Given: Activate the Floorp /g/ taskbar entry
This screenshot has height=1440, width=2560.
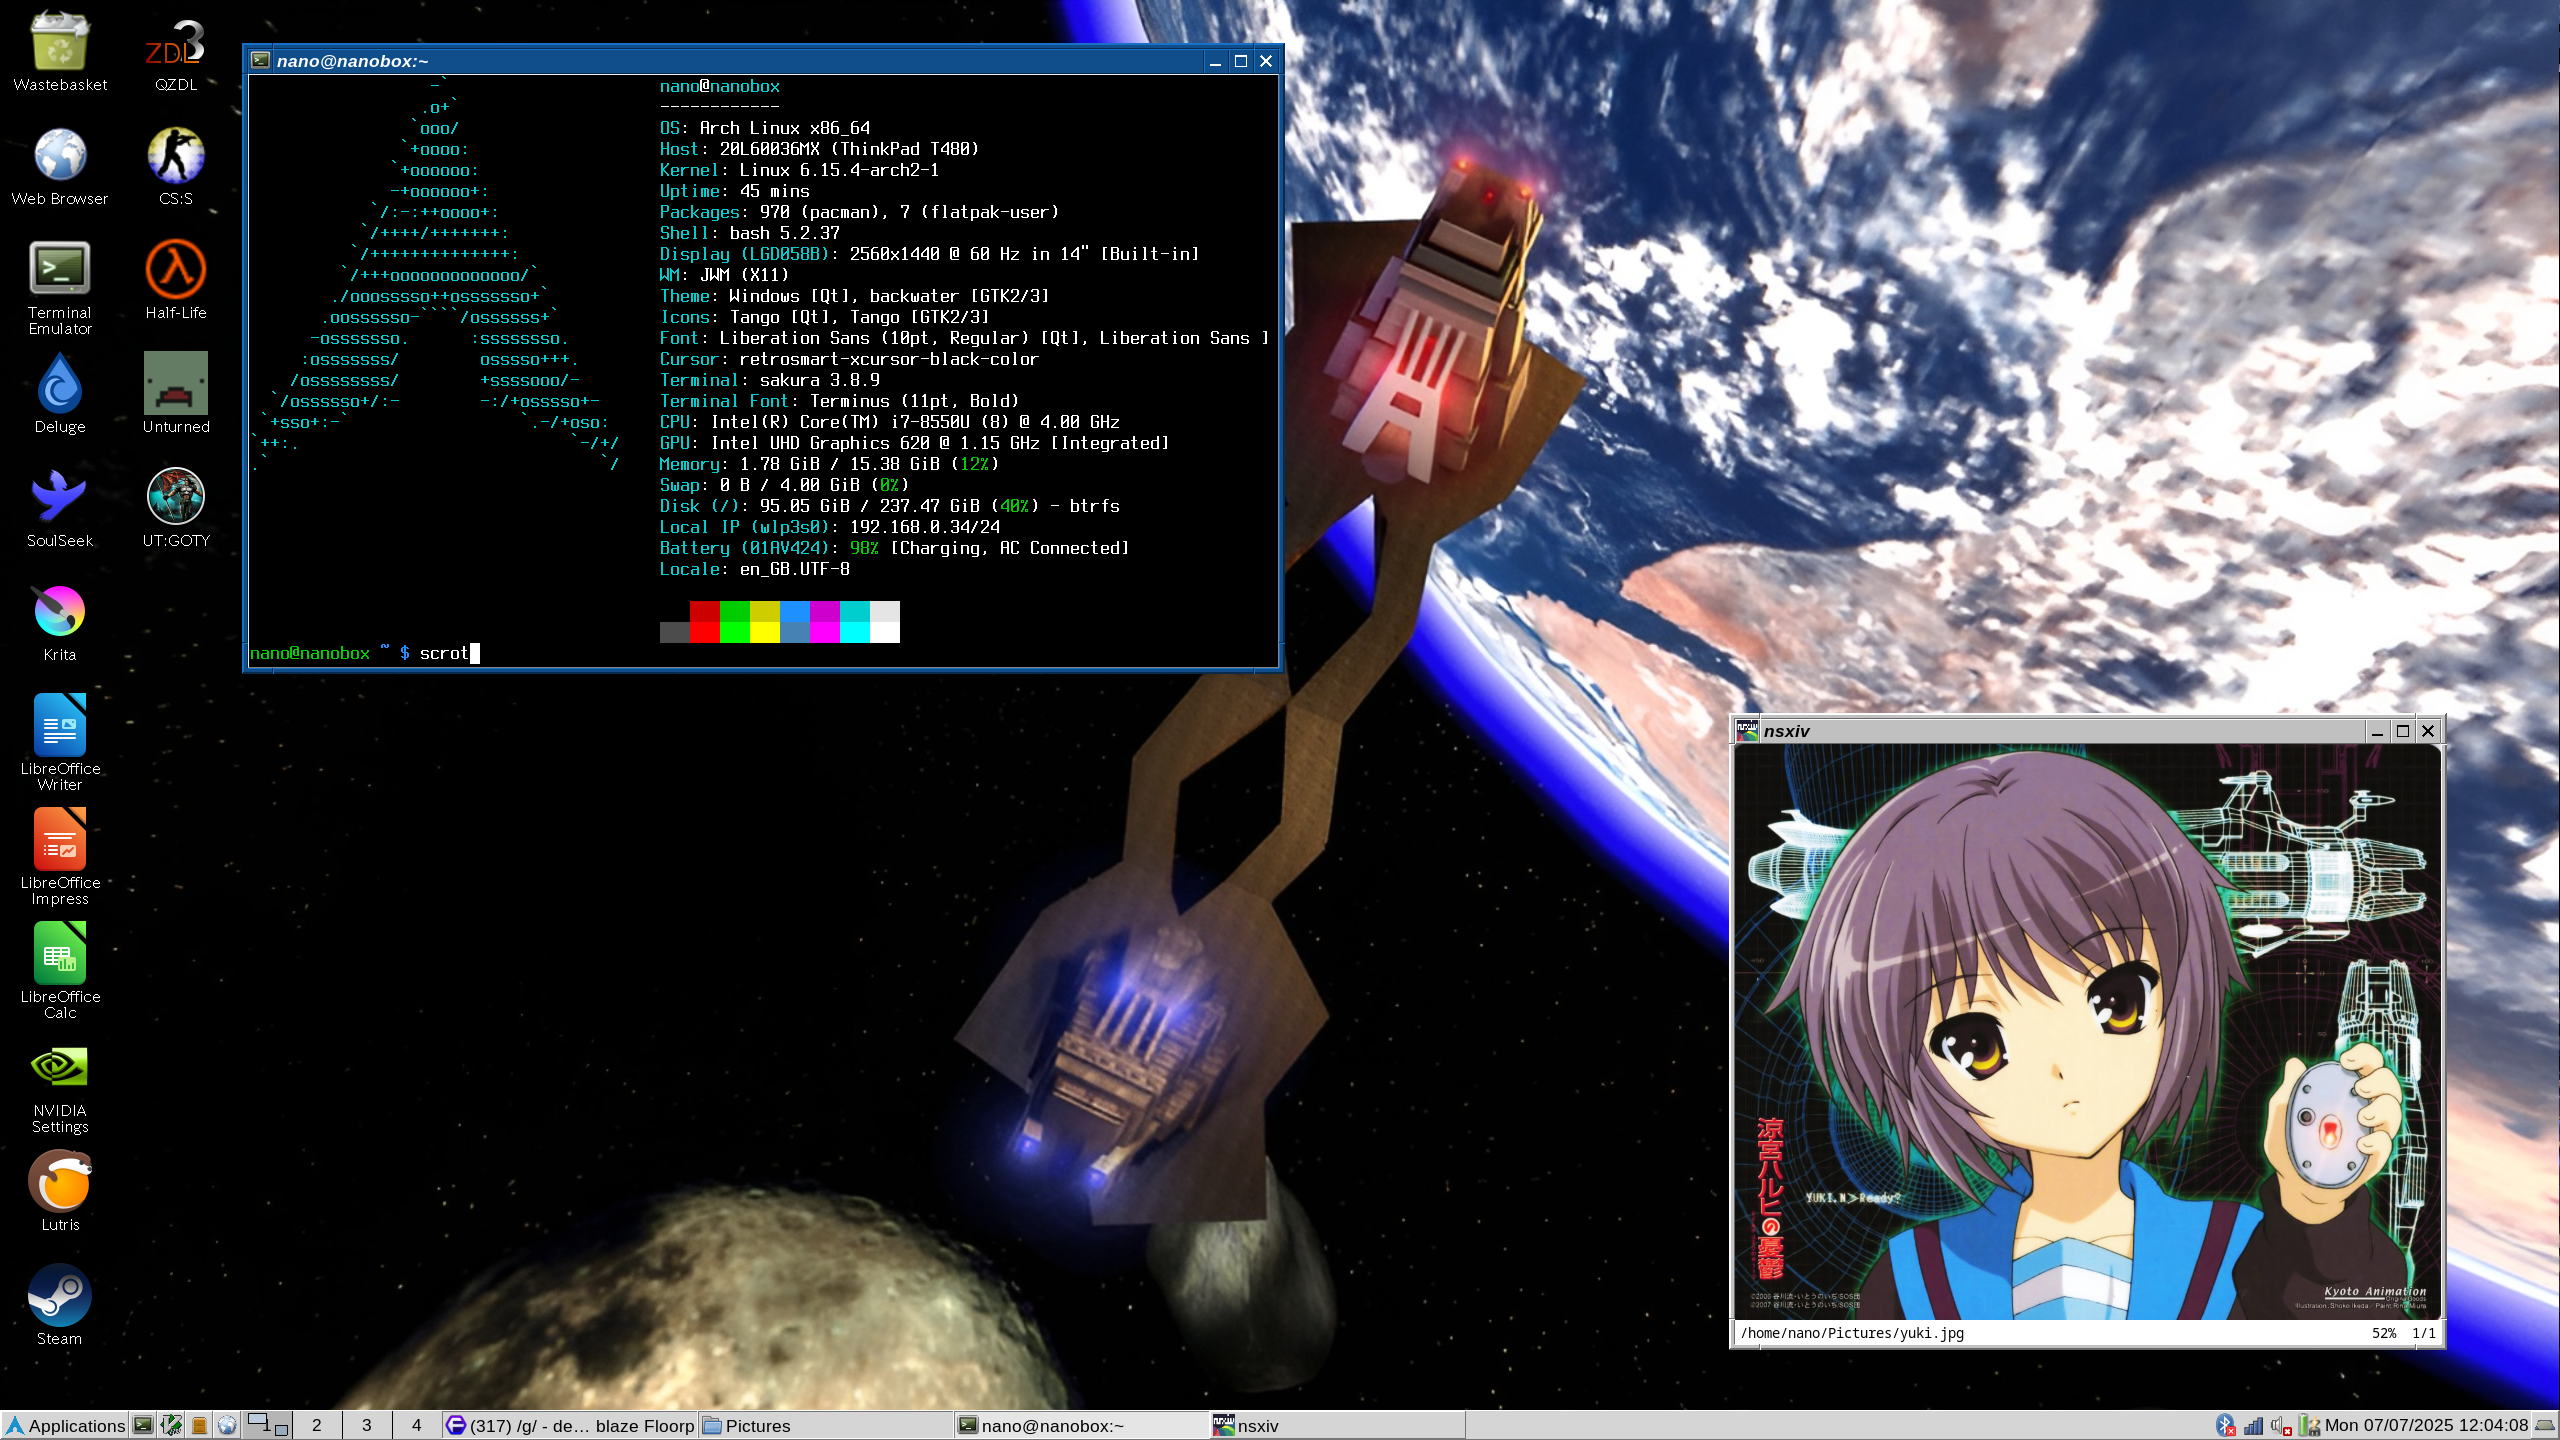Looking at the screenshot, I should coord(570,1426).
